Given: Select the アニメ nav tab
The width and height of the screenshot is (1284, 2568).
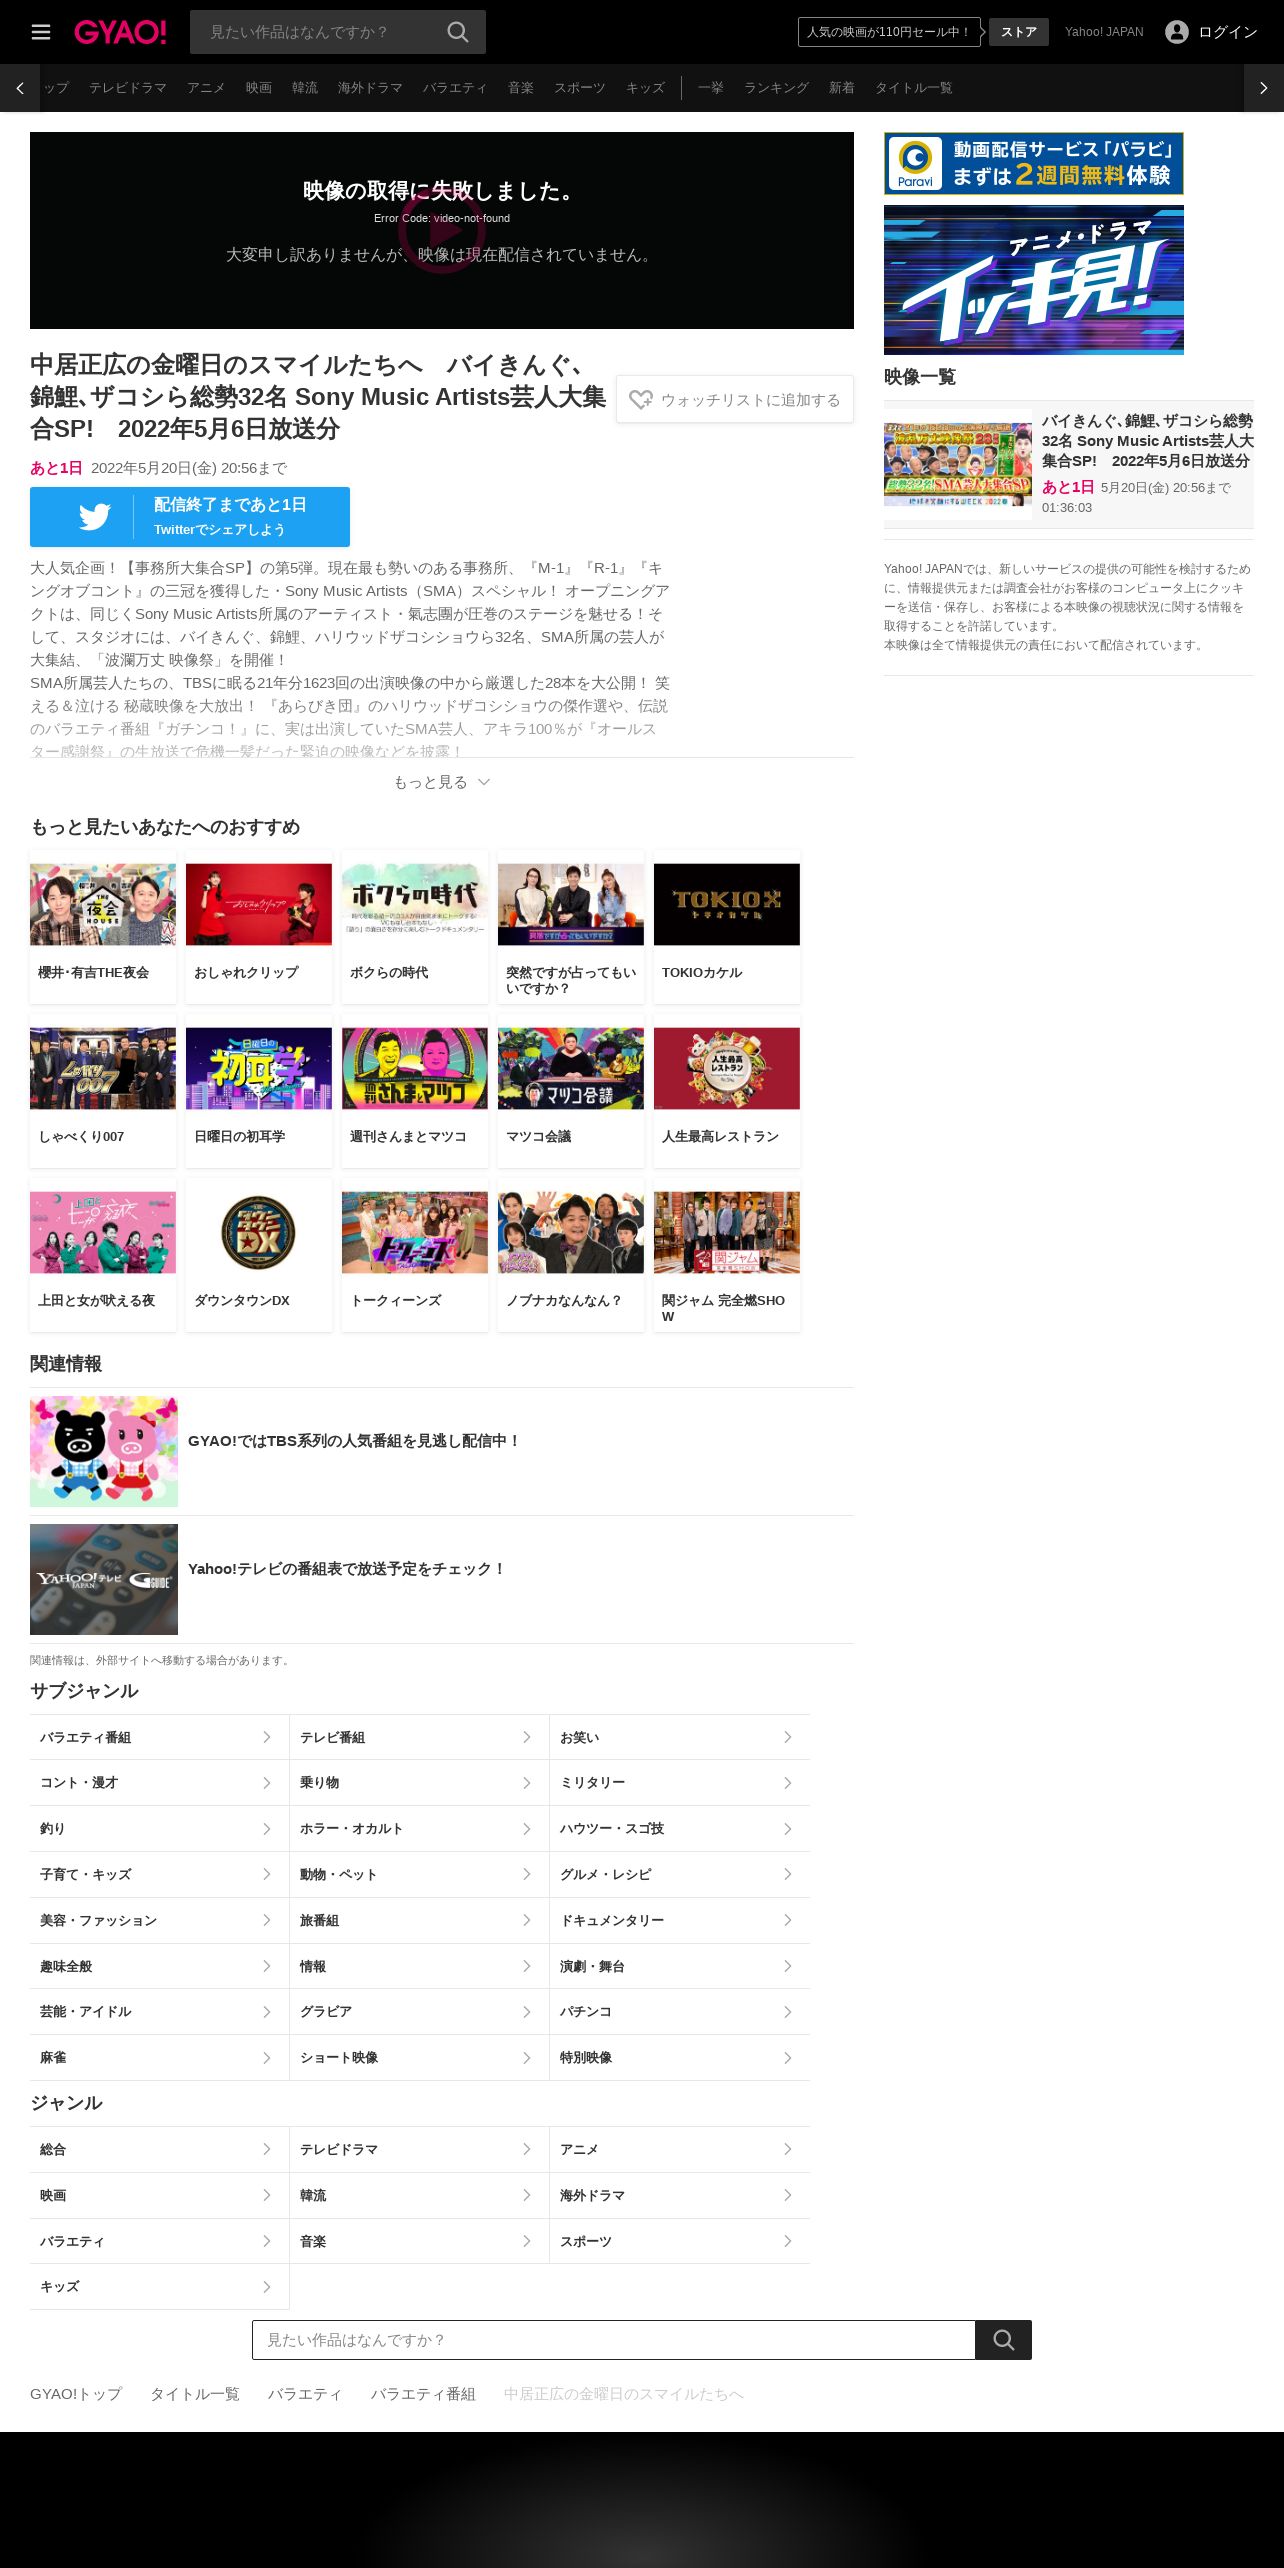Looking at the screenshot, I should click(x=206, y=88).
